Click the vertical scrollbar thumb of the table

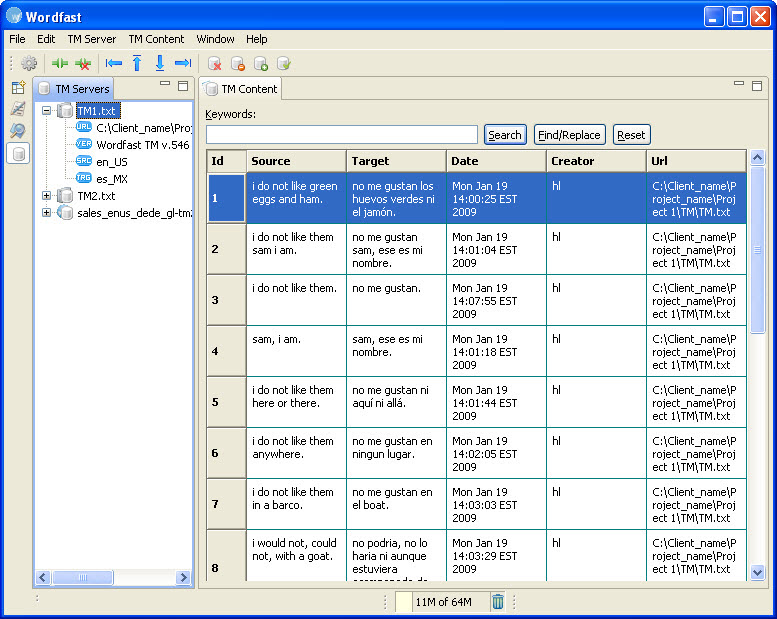(757, 250)
